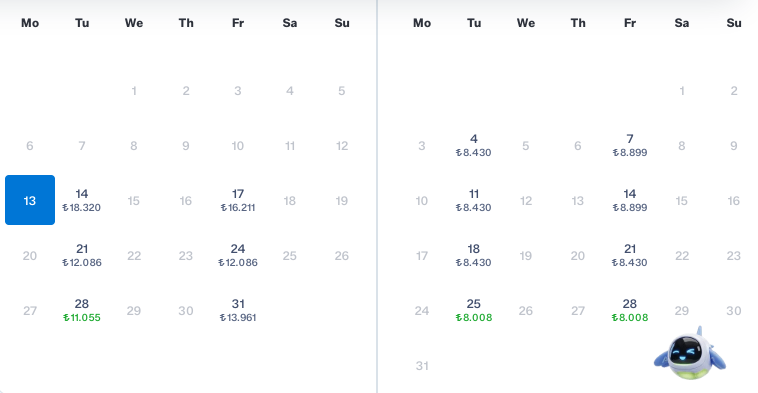Click disabled date 31 in right calendar
Viewport: 758px width, 393px height.
click(422, 365)
